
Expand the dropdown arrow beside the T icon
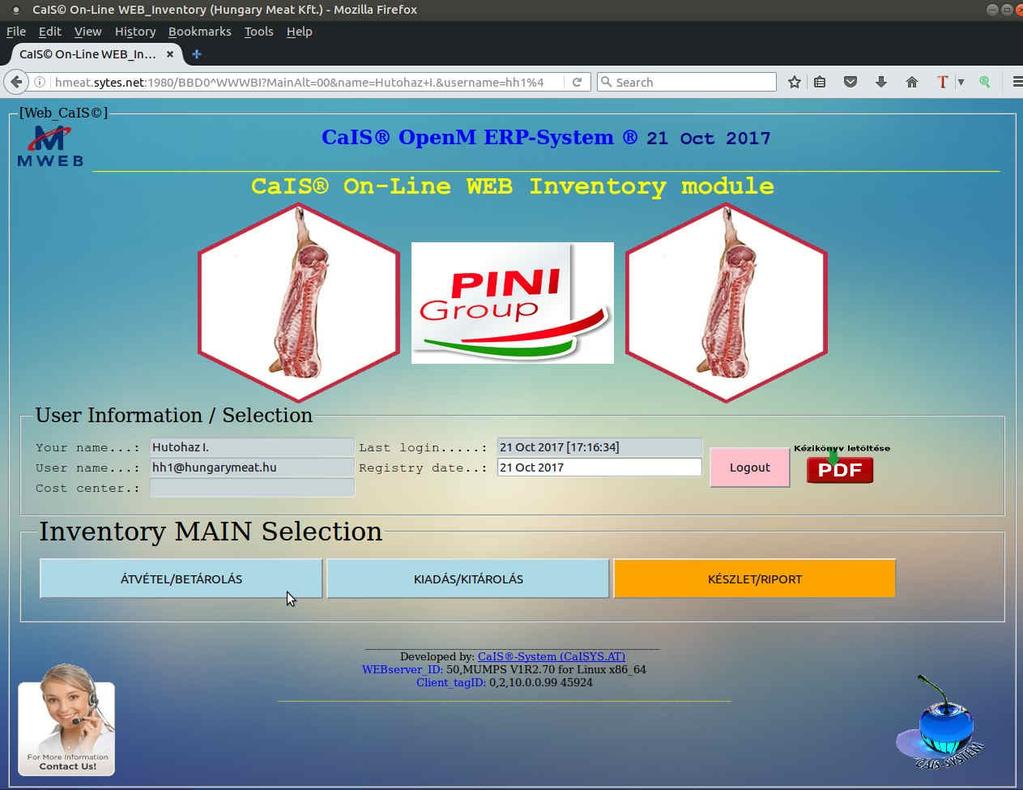pos(960,82)
